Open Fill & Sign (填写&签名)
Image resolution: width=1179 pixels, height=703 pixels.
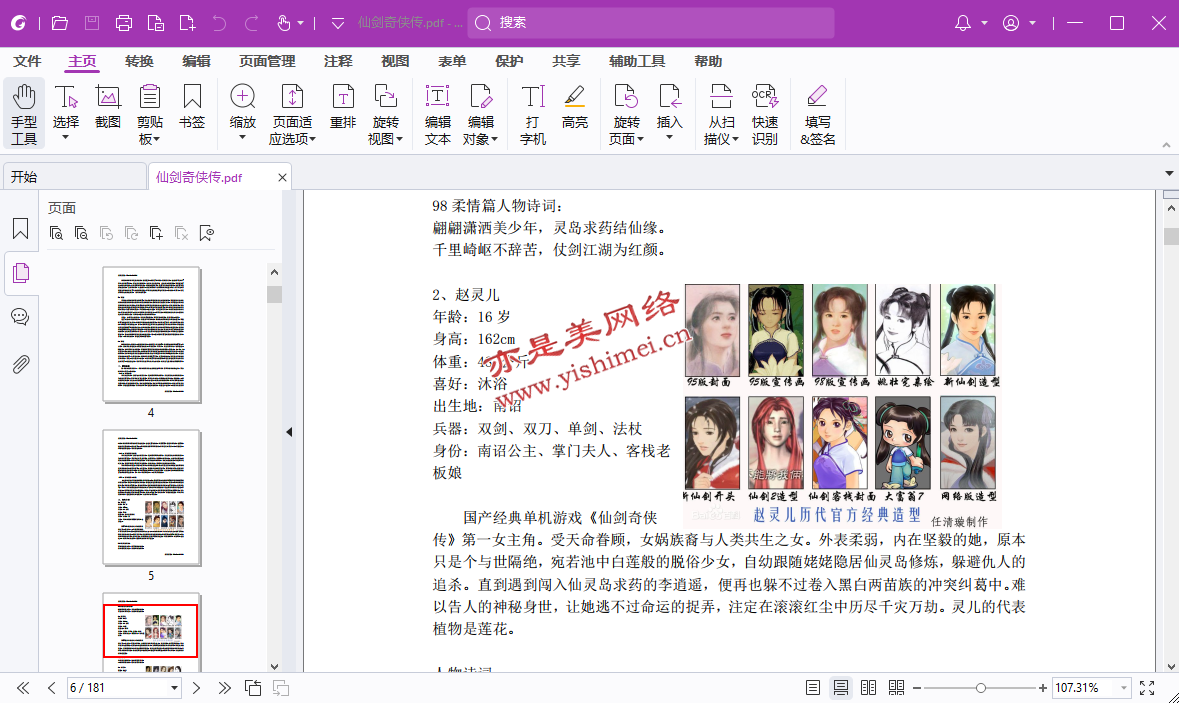(x=817, y=114)
